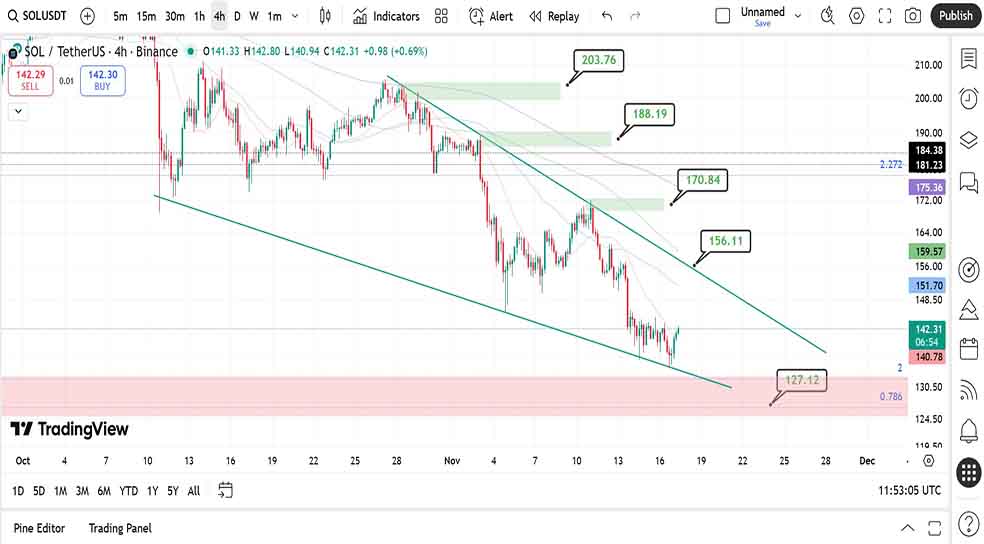Open the Pine Editor tab
984x544 pixels.
tap(40, 528)
